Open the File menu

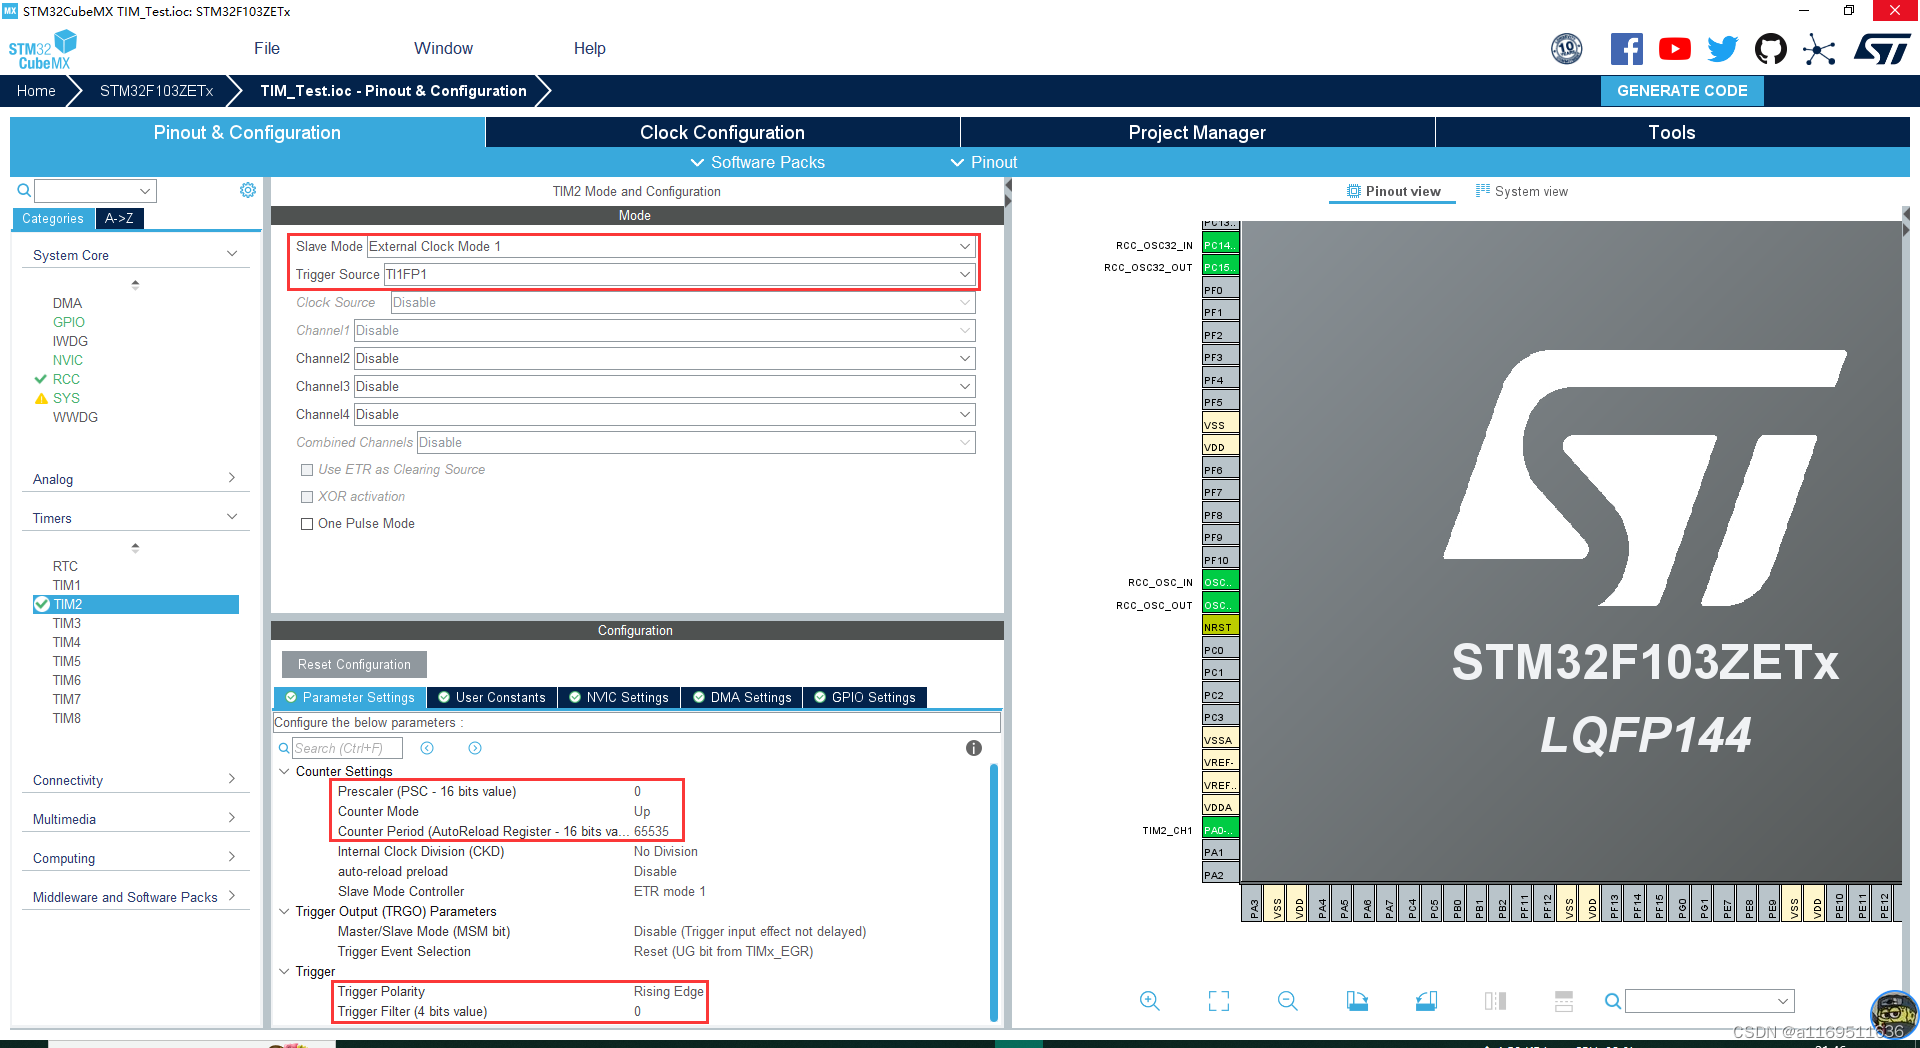coord(267,48)
